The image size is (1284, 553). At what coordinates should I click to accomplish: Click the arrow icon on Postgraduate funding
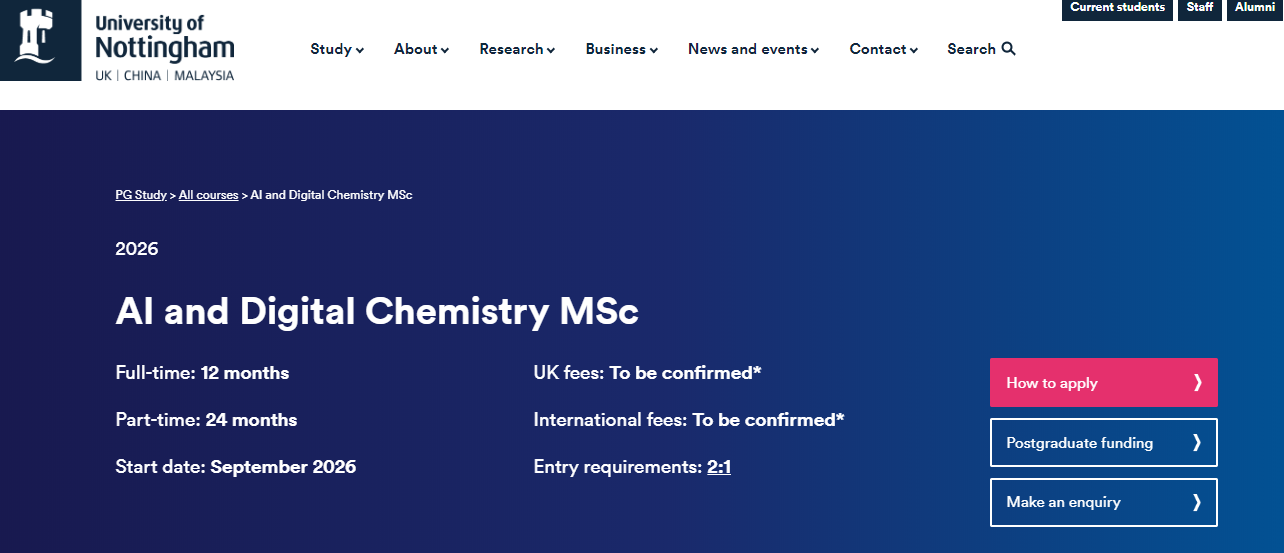pos(1197,443)
